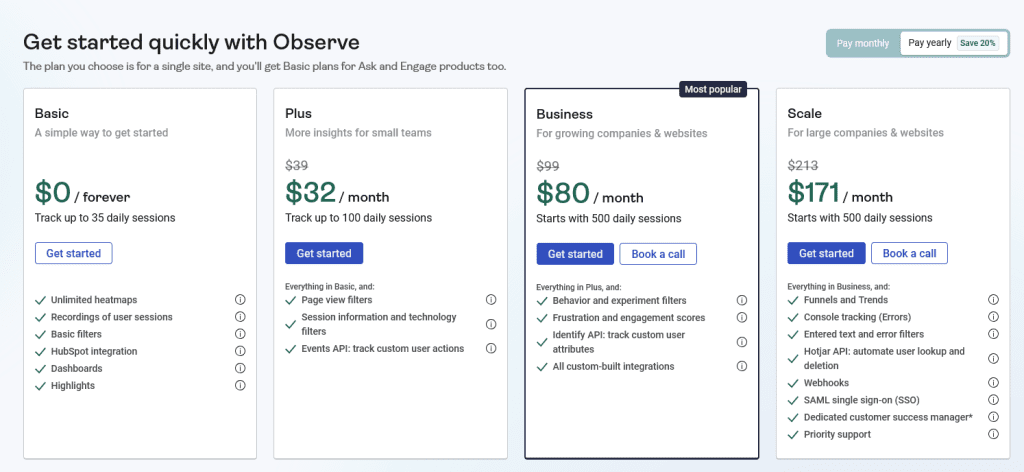This screenshot has width=1024, height=472.
Task: Click Get started on Scale plan
Action: point(826,253)
